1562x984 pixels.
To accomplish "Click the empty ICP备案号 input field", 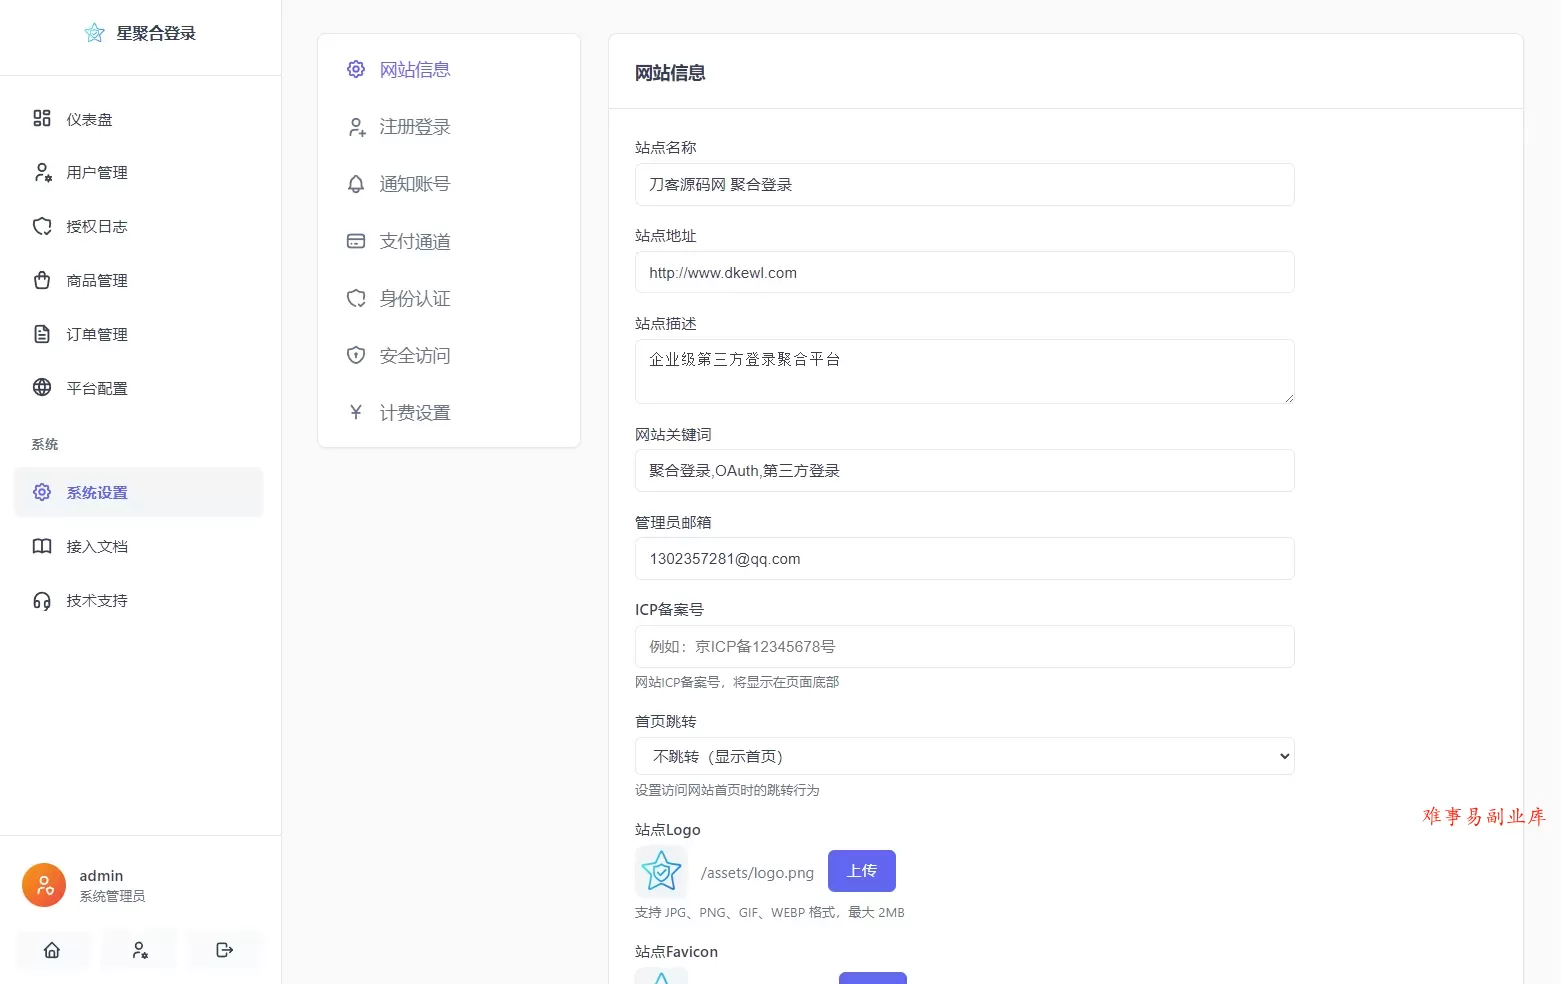I will (965, 646).
